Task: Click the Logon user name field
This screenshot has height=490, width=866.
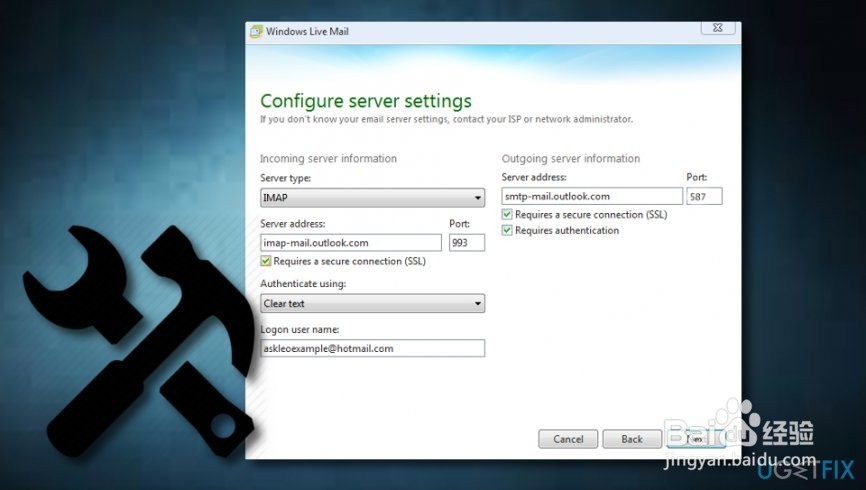Action: 372,349
